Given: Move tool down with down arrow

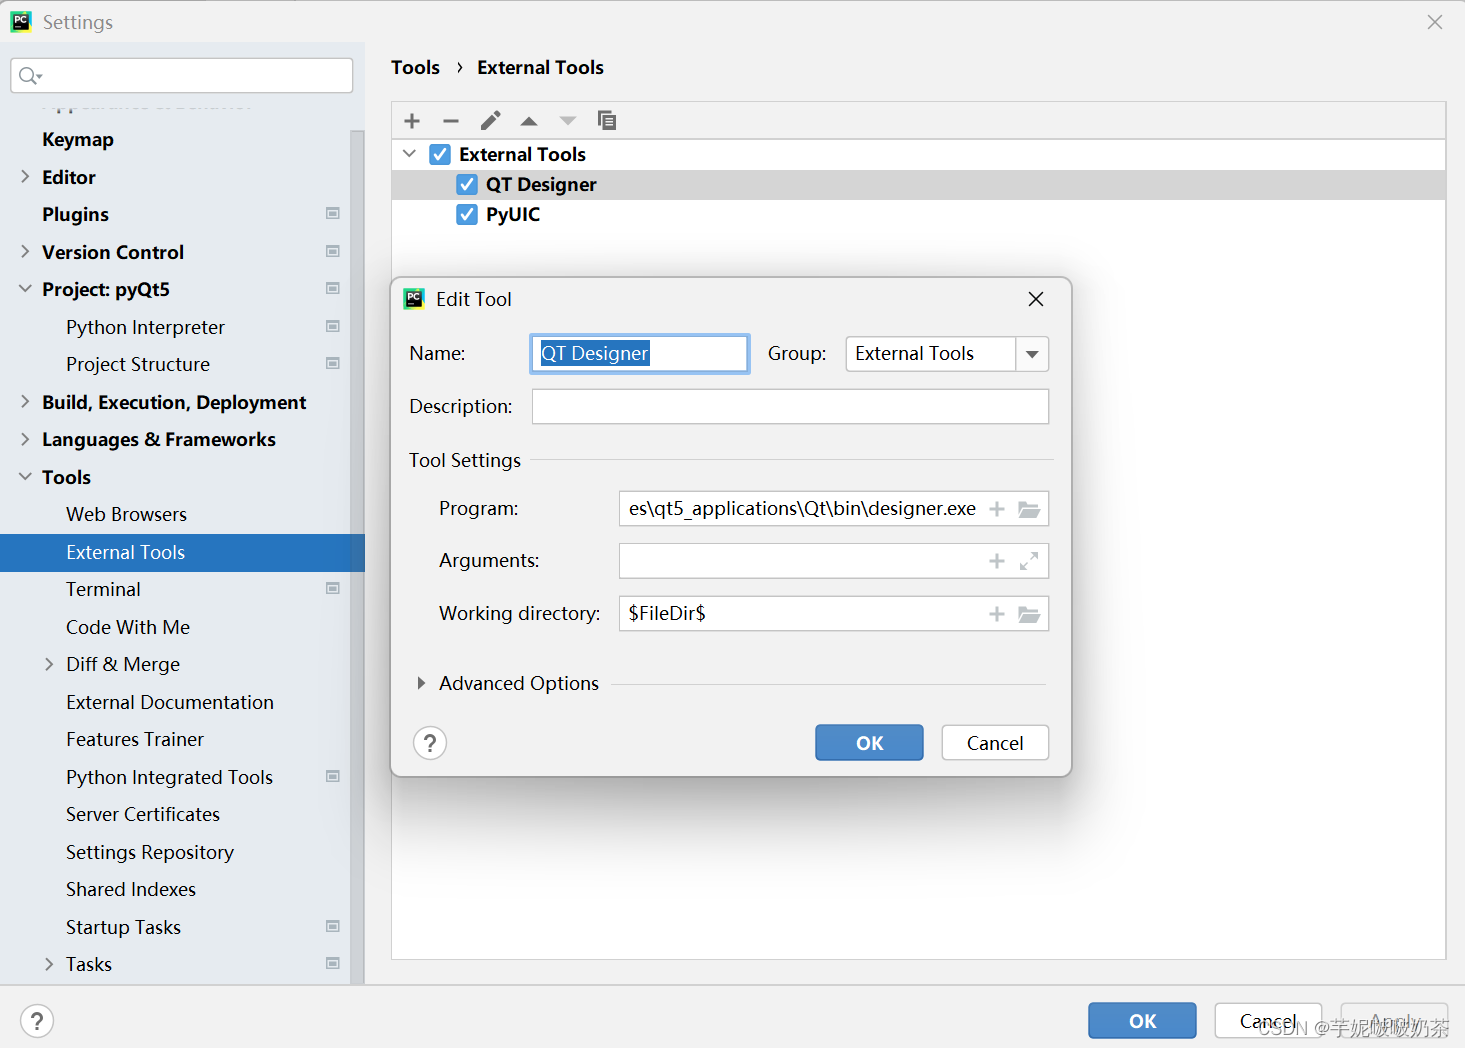Looking at the screenshot, I should click(x=568, y=121).
